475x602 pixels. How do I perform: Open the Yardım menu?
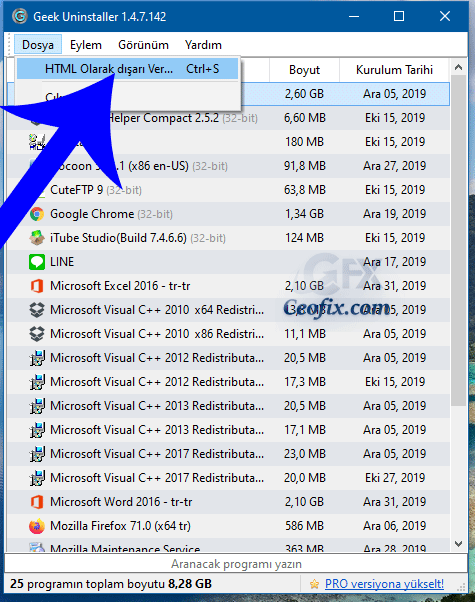tap(203, 45)
